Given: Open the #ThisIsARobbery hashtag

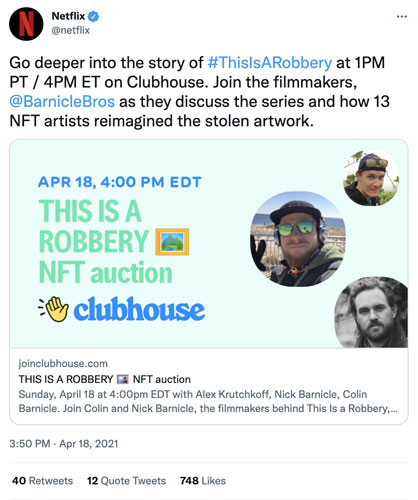Looking at the screenshot, I should click(x=270, y=63).
